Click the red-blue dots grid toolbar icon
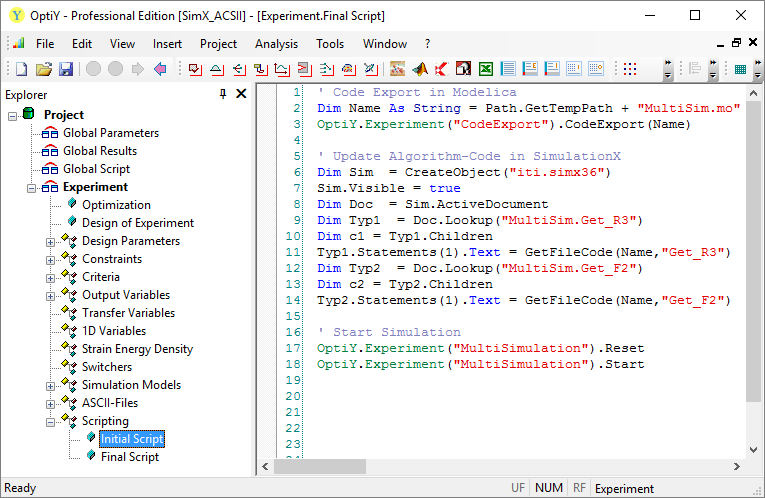Viewport: 765px width, 498px height. point(630,69)
